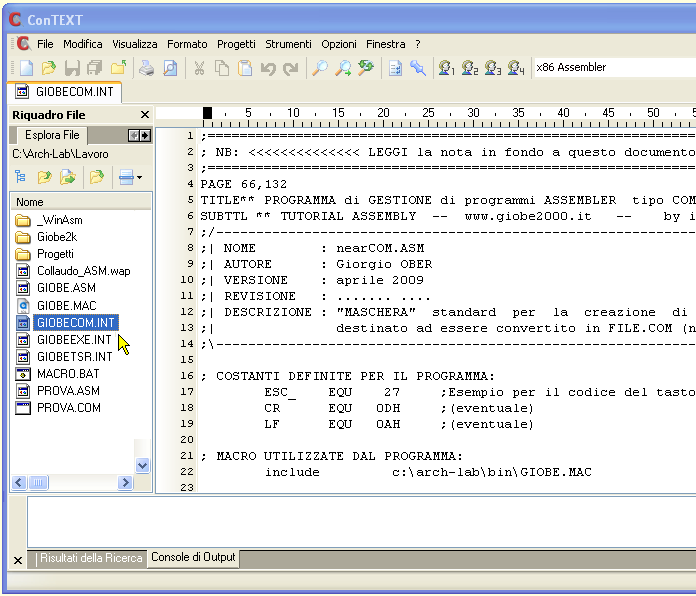
Task: Open Print Preview from the toolbar
Action: 170,68
